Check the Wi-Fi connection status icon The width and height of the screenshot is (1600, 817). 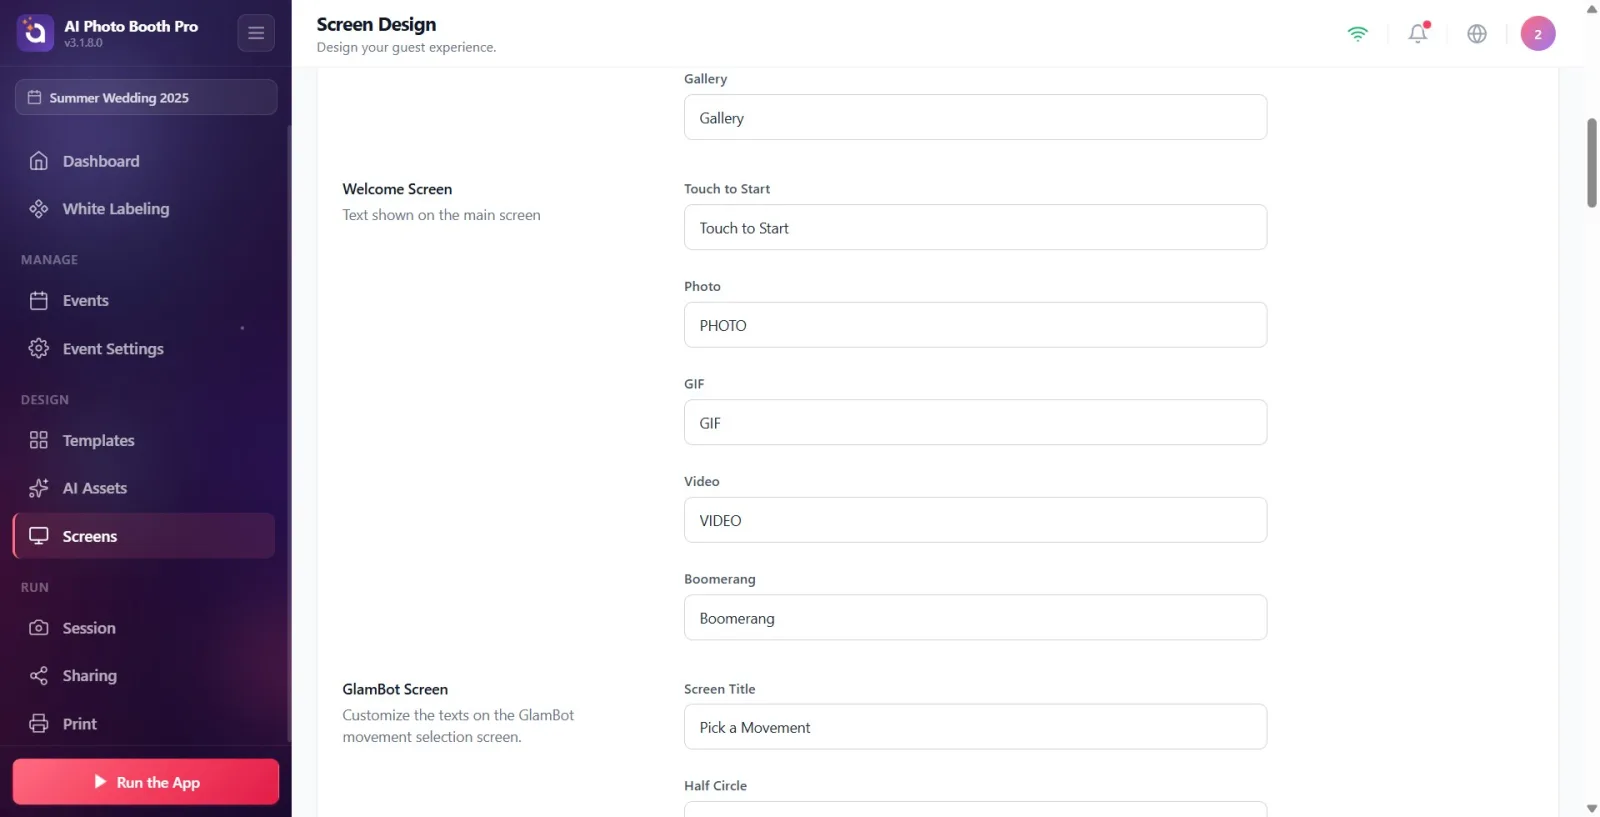pos(1358,34)
